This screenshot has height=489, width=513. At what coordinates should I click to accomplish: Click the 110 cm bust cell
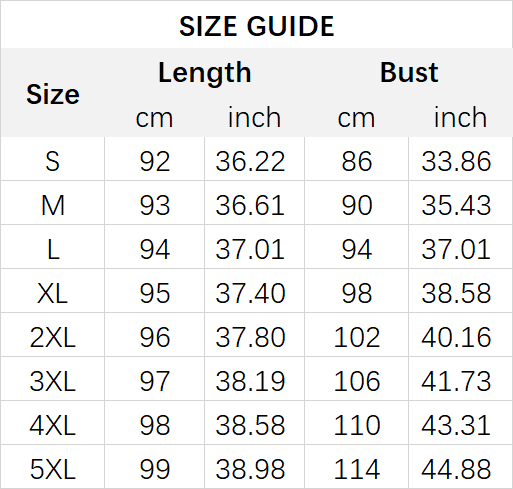tap(357, 425)
